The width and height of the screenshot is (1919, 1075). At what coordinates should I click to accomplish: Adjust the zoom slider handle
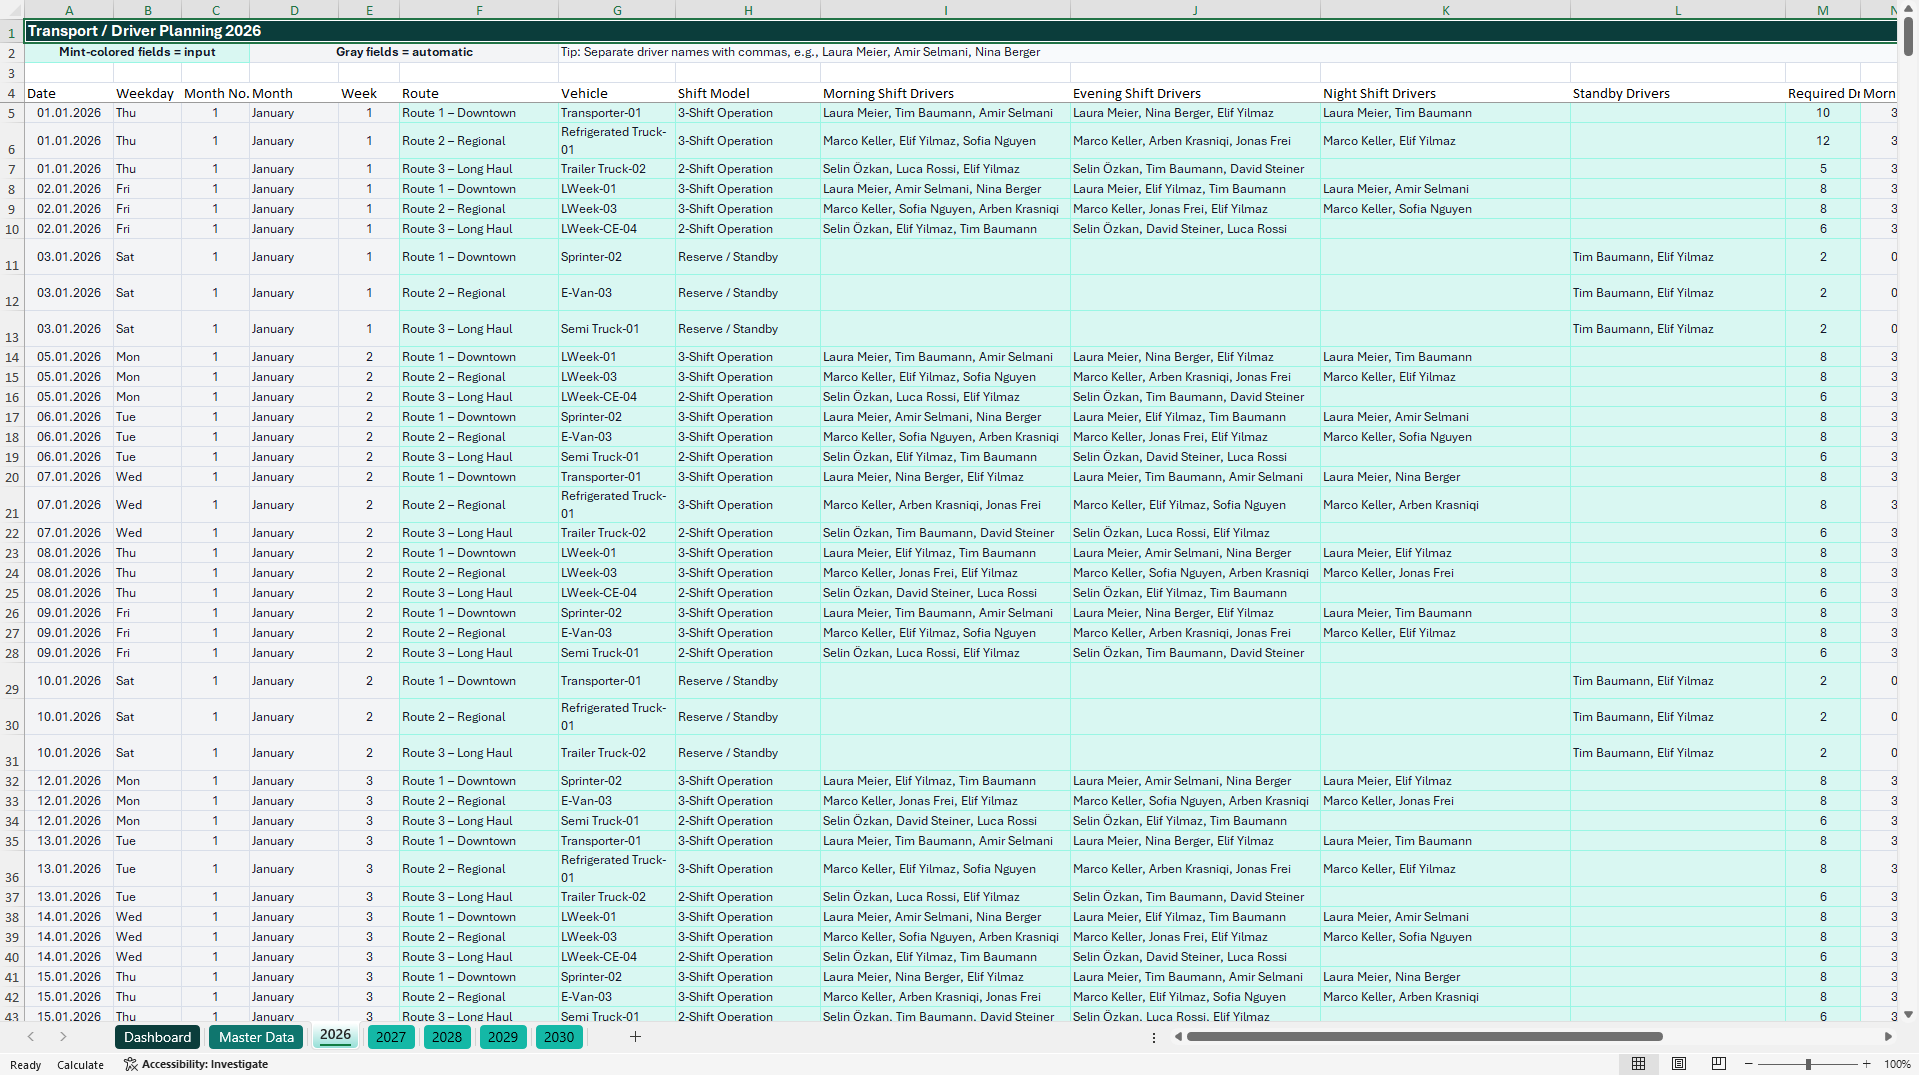coord(1808,1064)
